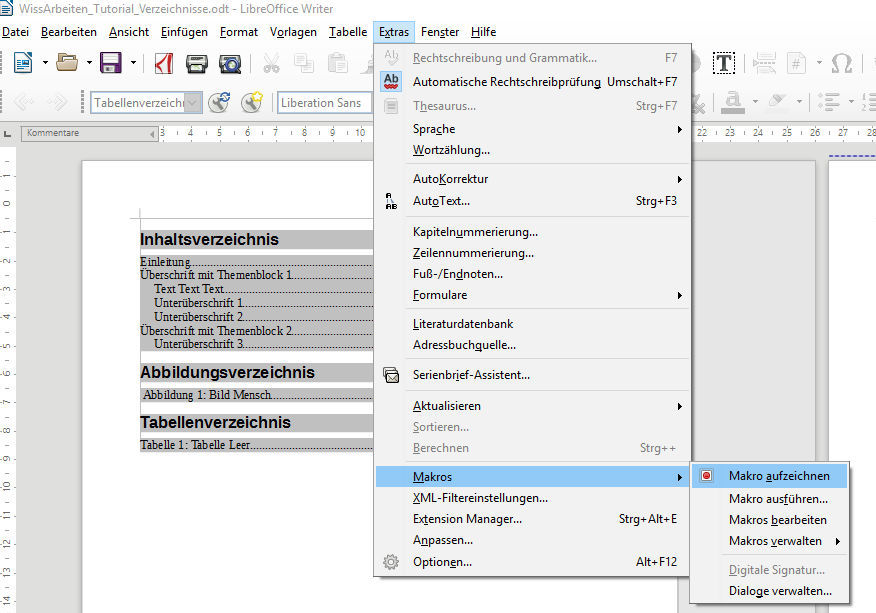
Task: Choose Anpassen... from the Extras menu
Action: pos(533,540)
